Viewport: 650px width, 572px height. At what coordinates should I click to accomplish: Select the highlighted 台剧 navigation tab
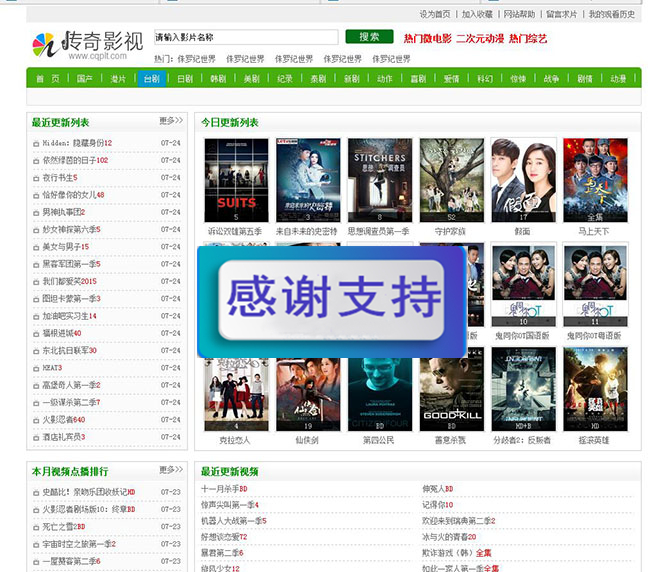pos(152,78)
